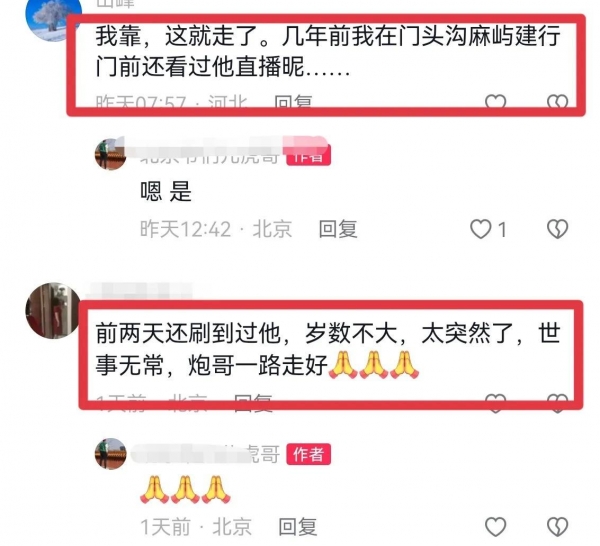The width and height of the screenshot is (600, 546).
Task: Like the author's 嗯 是 reply
Action: tap(481, 229)
